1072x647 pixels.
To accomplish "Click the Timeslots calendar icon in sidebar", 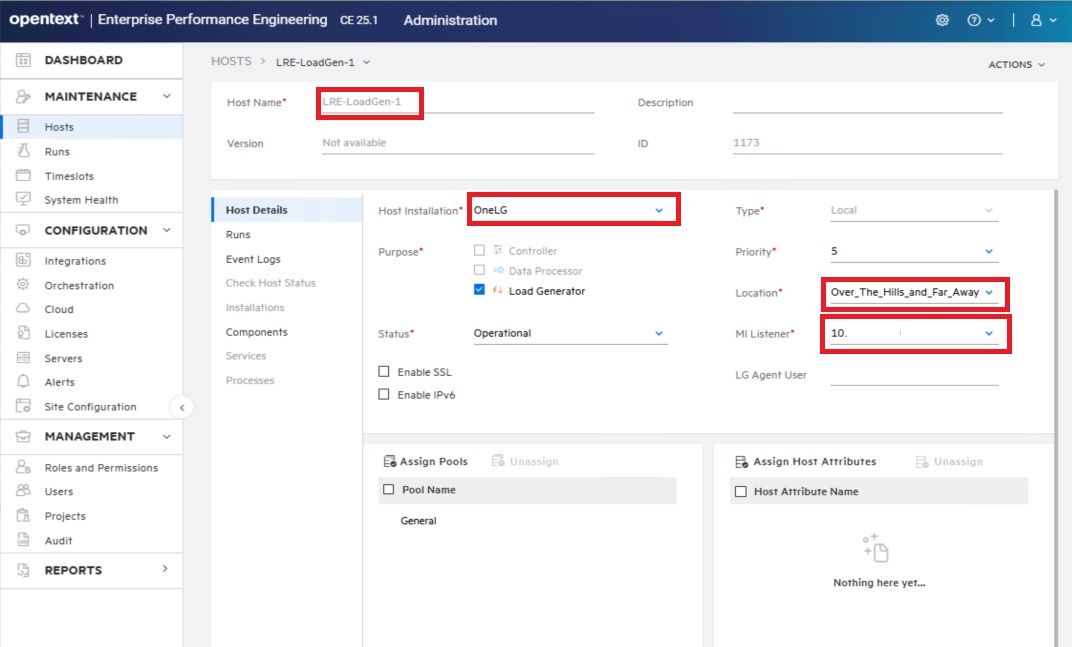I will tap(23, 176).
